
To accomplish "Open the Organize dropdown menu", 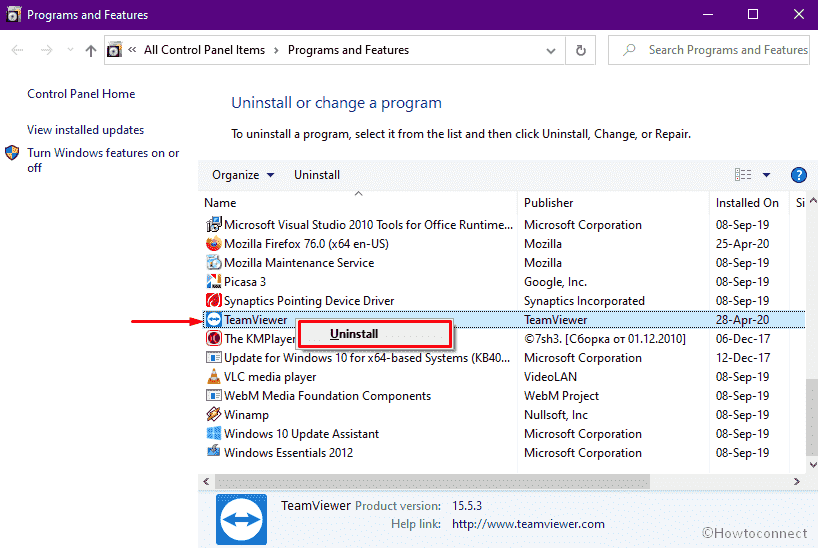I will (243, 175).
